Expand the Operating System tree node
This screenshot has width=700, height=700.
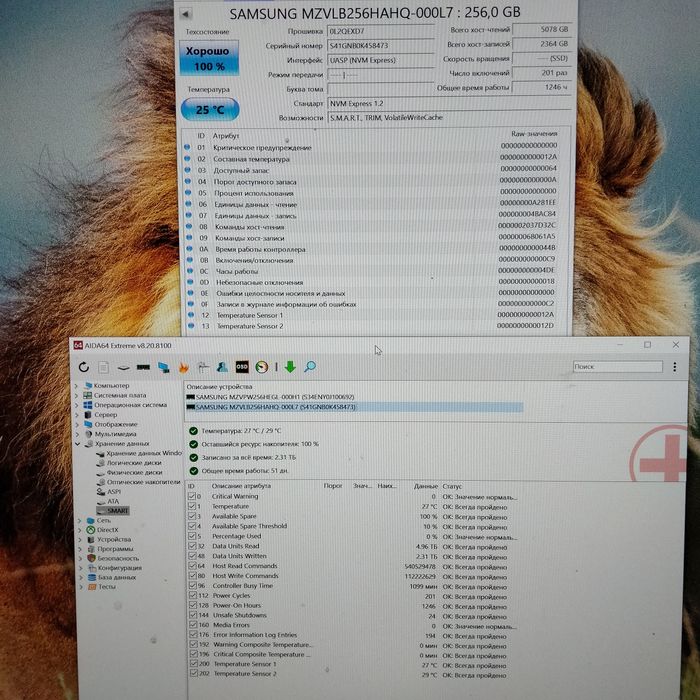[77, 405]
